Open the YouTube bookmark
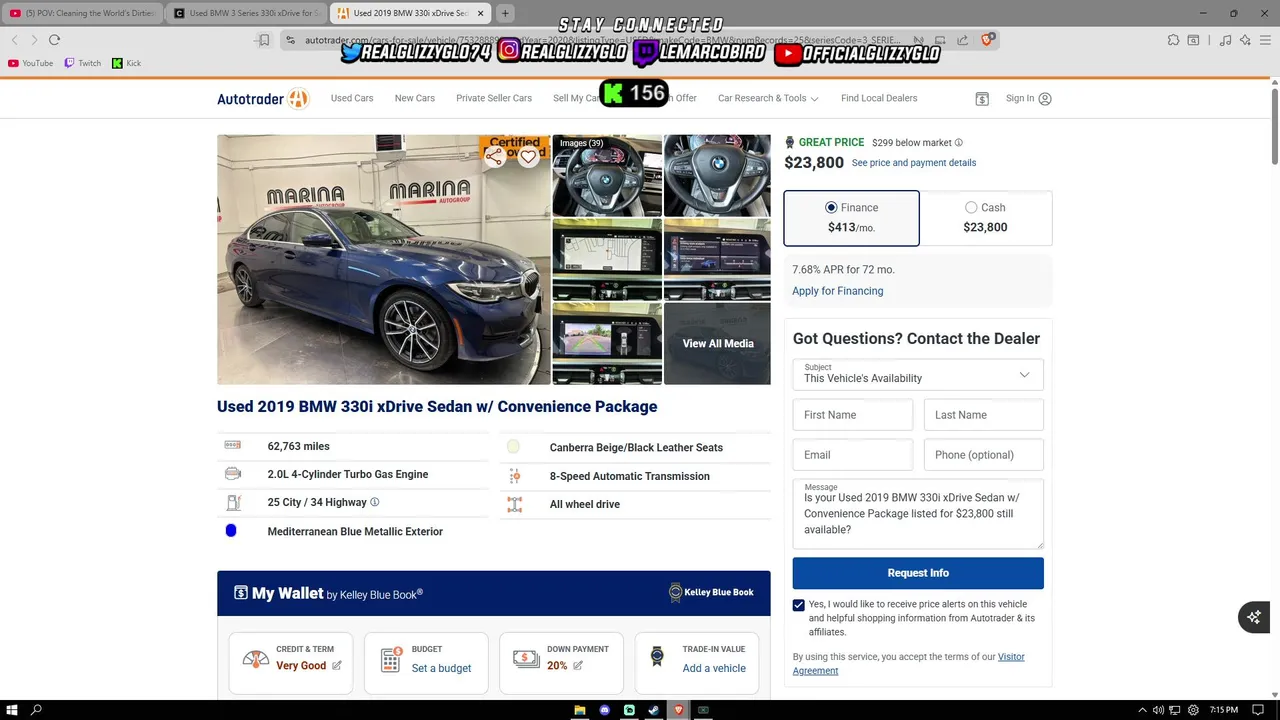The width and height of the screenshot is (1280, 720). coord(30,63)
